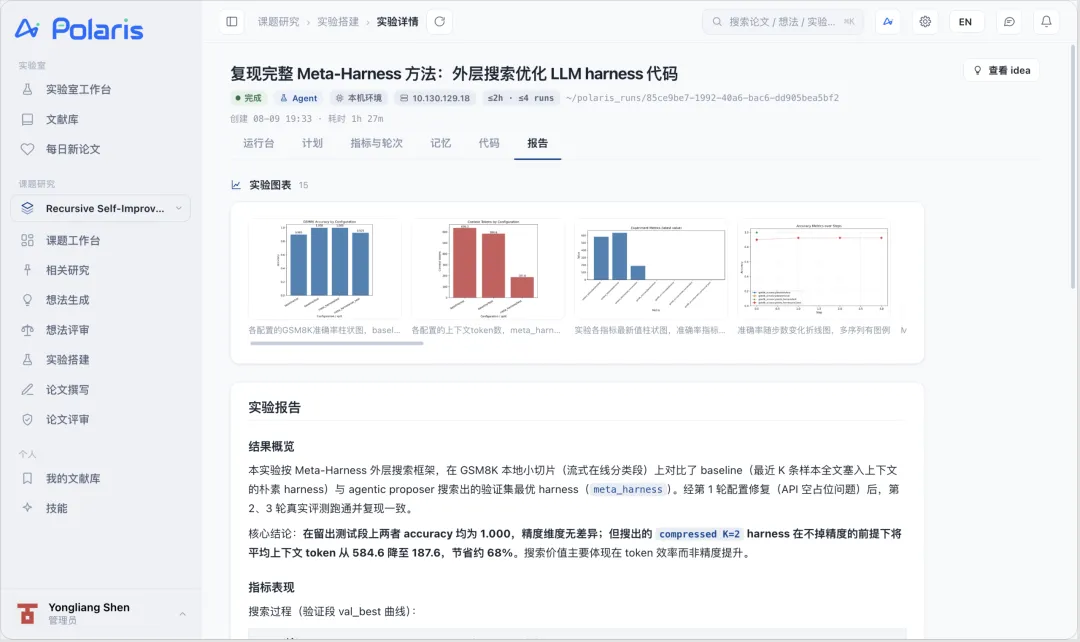Switch to 指标与轮次 tab

pyautogui.click(x=376, y=143)
